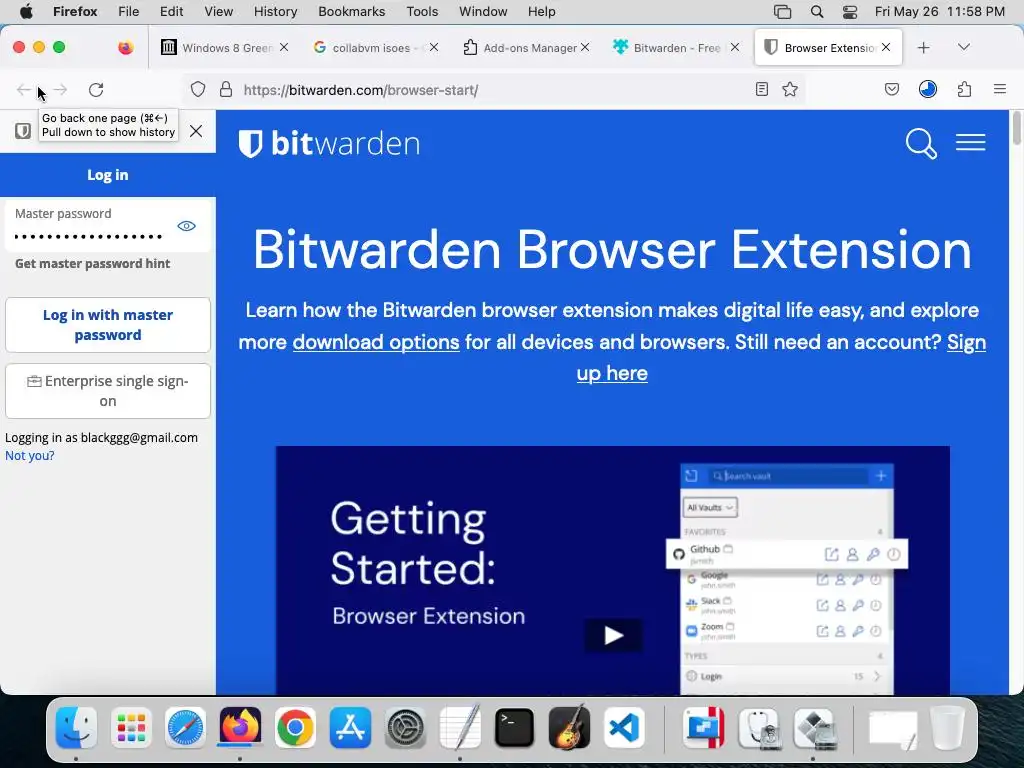Open the History menu

click(x=275, y=11)
